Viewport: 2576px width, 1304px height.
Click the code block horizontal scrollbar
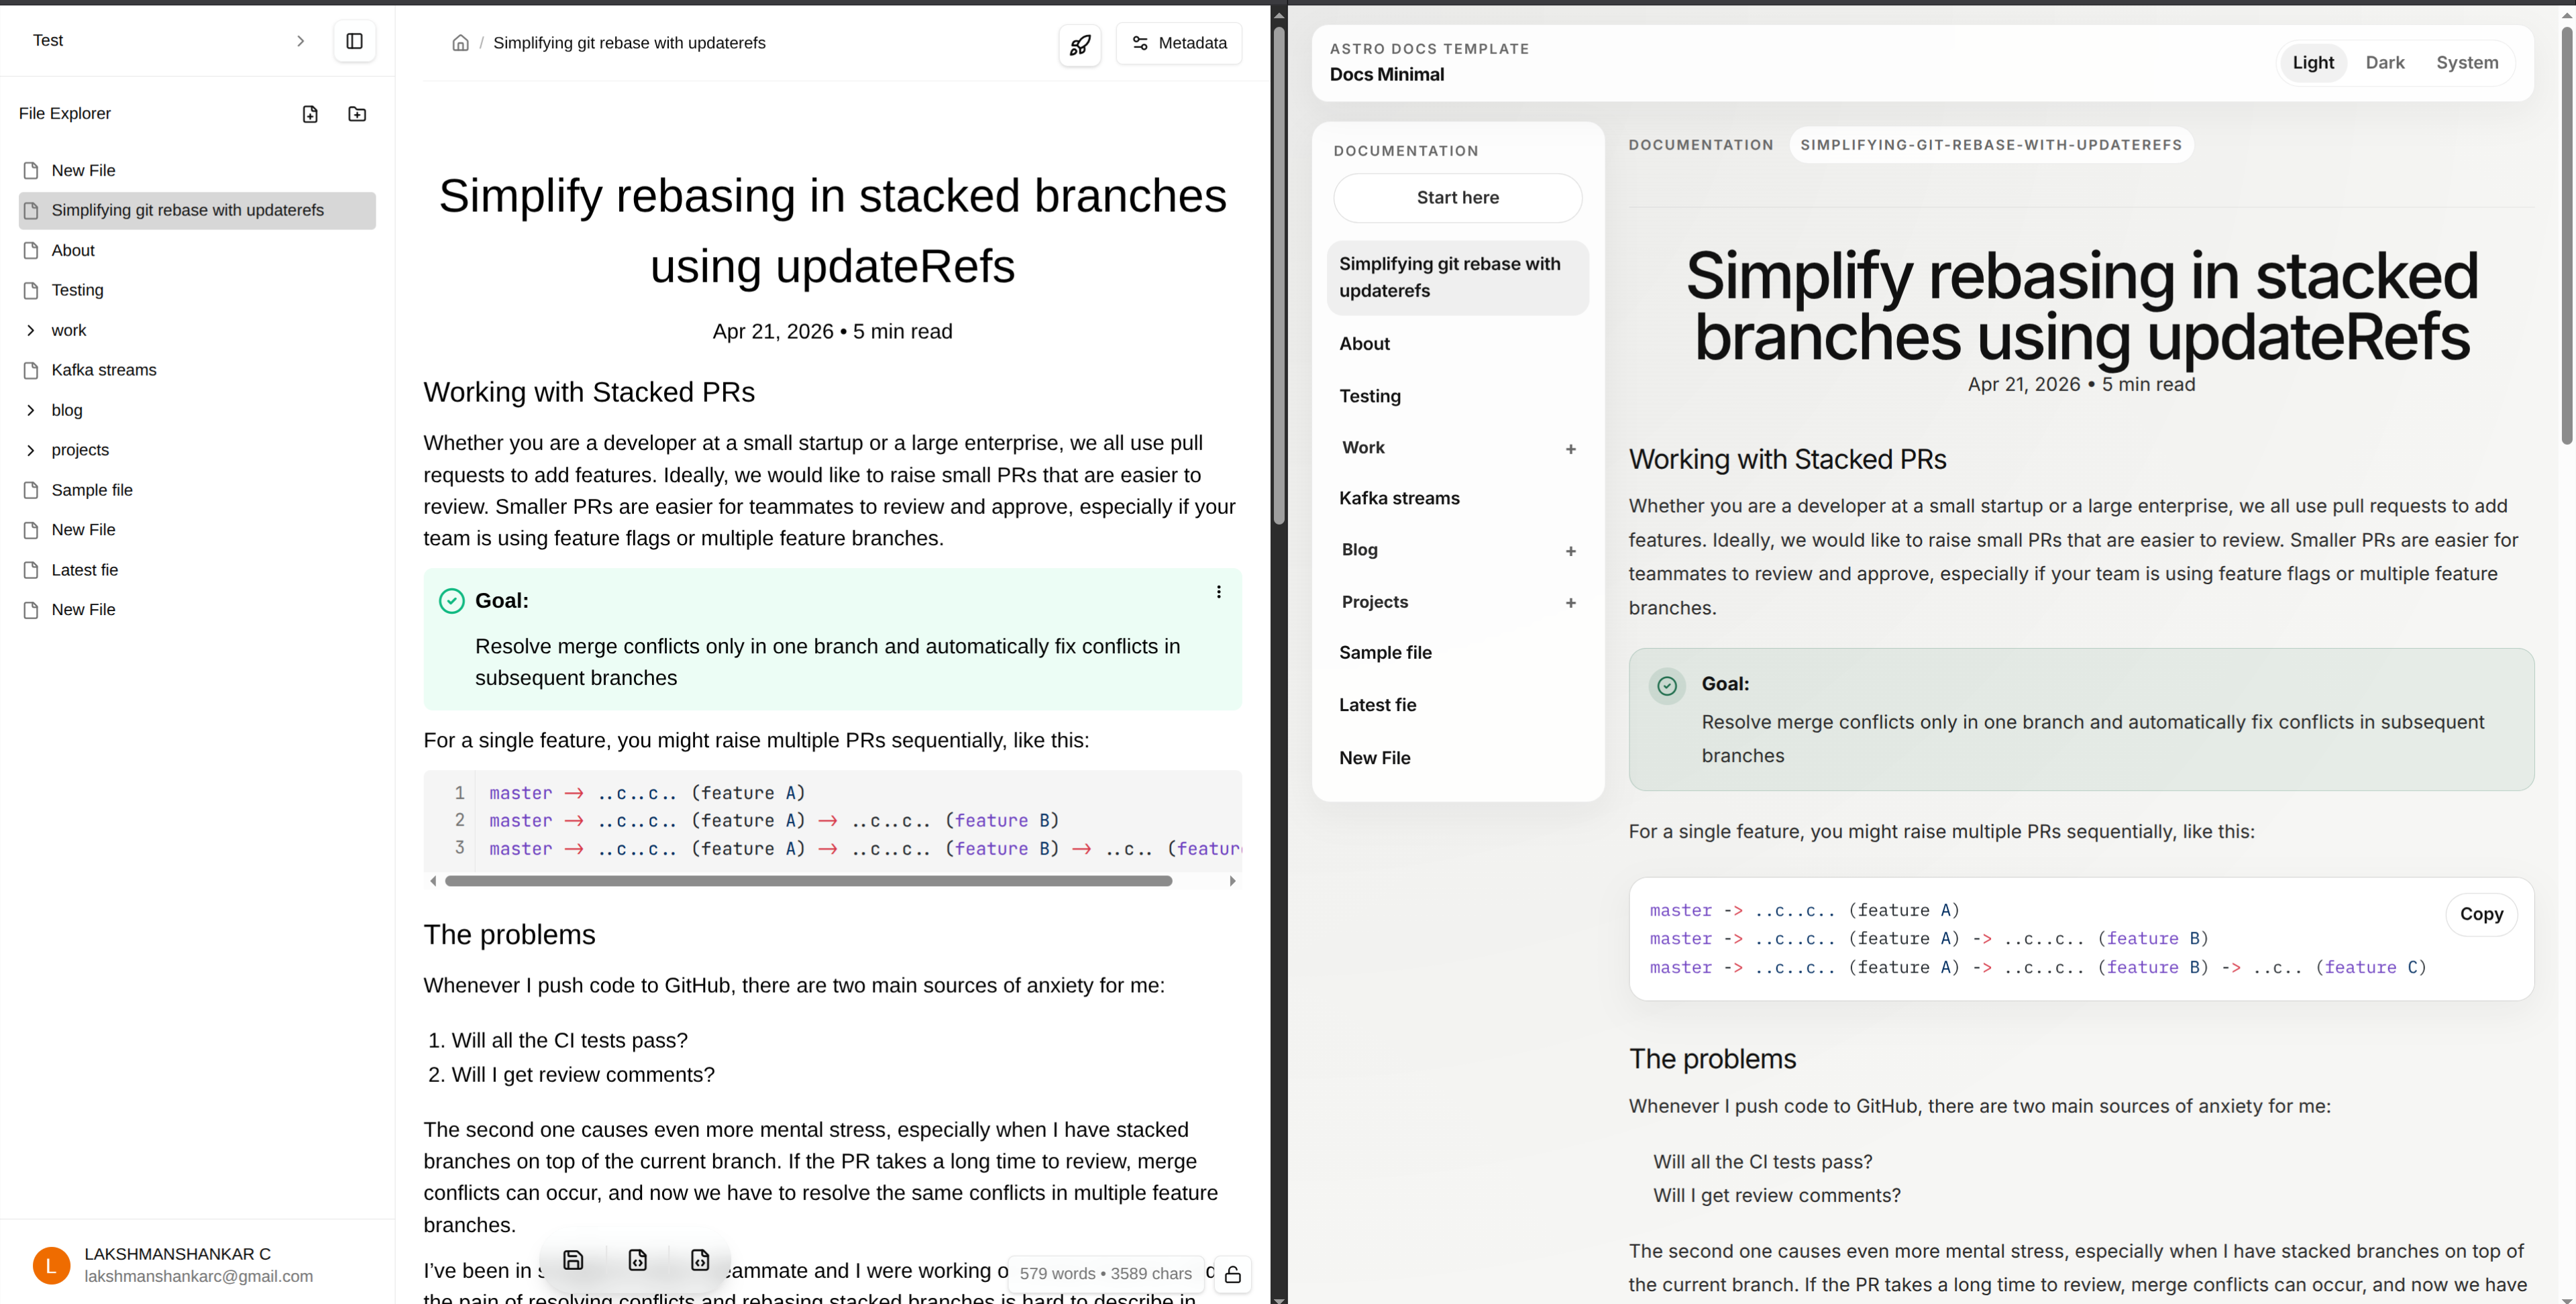[808, 881]
